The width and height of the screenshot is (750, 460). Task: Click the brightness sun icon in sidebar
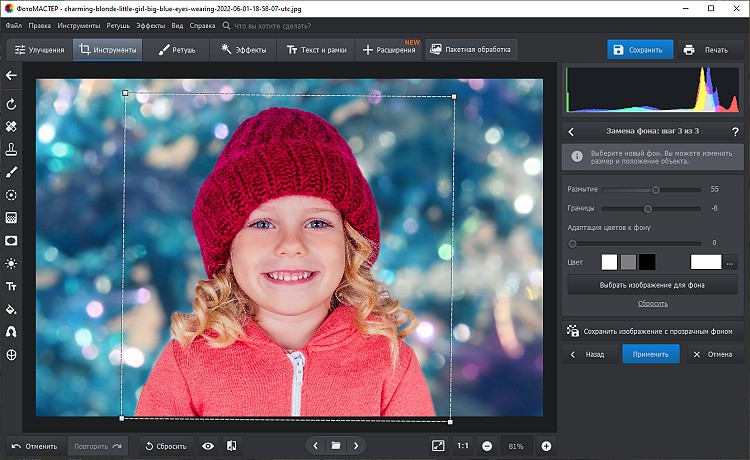click(11, 263)
